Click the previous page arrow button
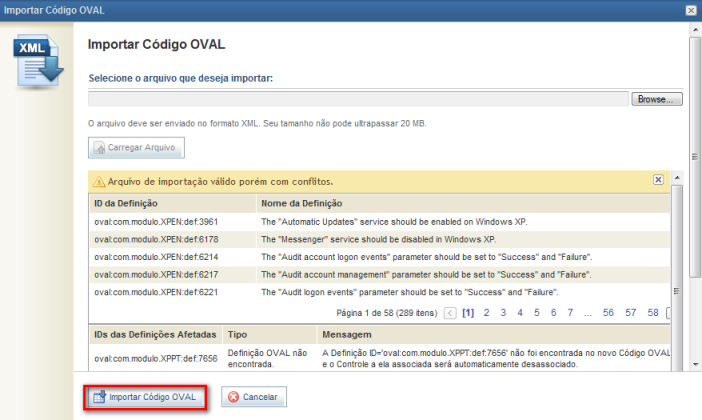Viewport: 702px width, 420px height. pyautogui.click(x=450, y=313)
